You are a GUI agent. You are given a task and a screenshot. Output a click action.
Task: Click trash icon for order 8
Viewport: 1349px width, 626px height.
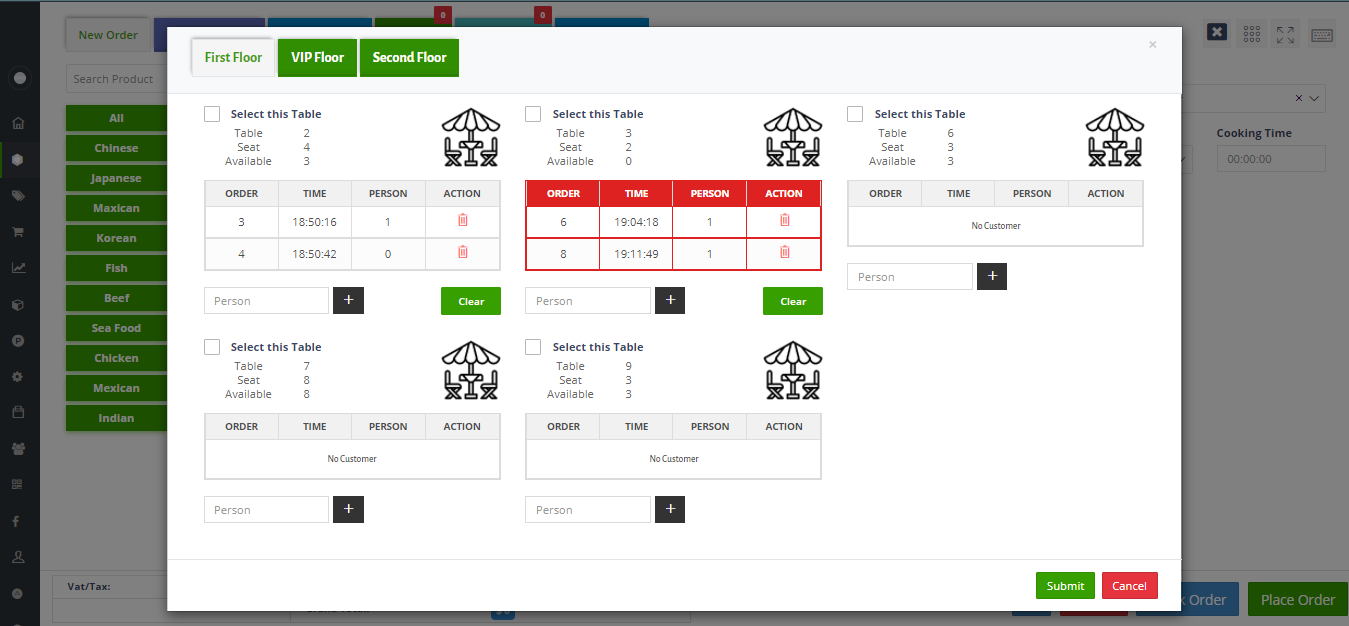pos(784,253)
